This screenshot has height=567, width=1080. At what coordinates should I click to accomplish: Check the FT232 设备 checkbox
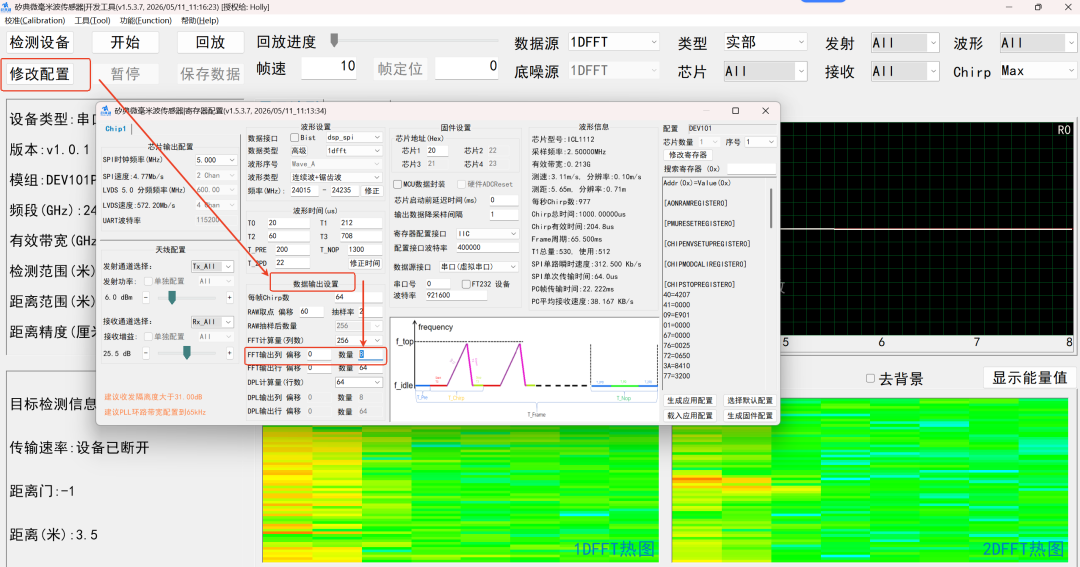click(x=466, y=284)
